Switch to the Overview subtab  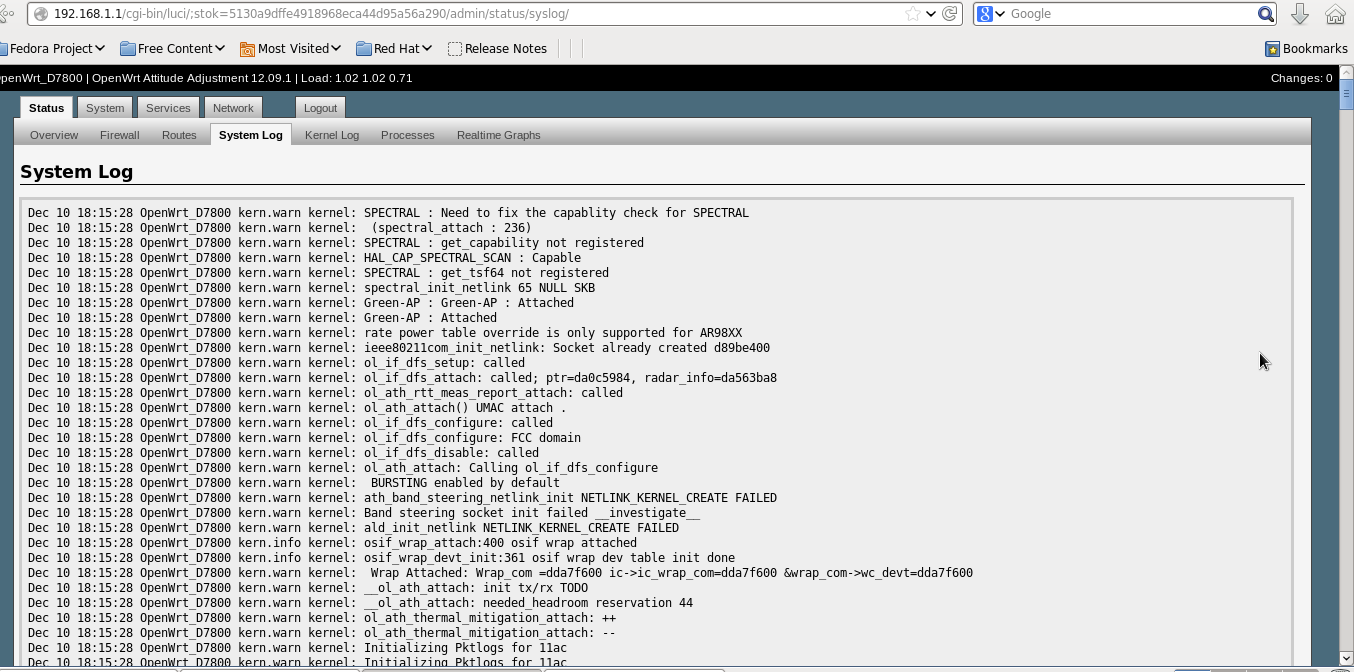(54, 135)
